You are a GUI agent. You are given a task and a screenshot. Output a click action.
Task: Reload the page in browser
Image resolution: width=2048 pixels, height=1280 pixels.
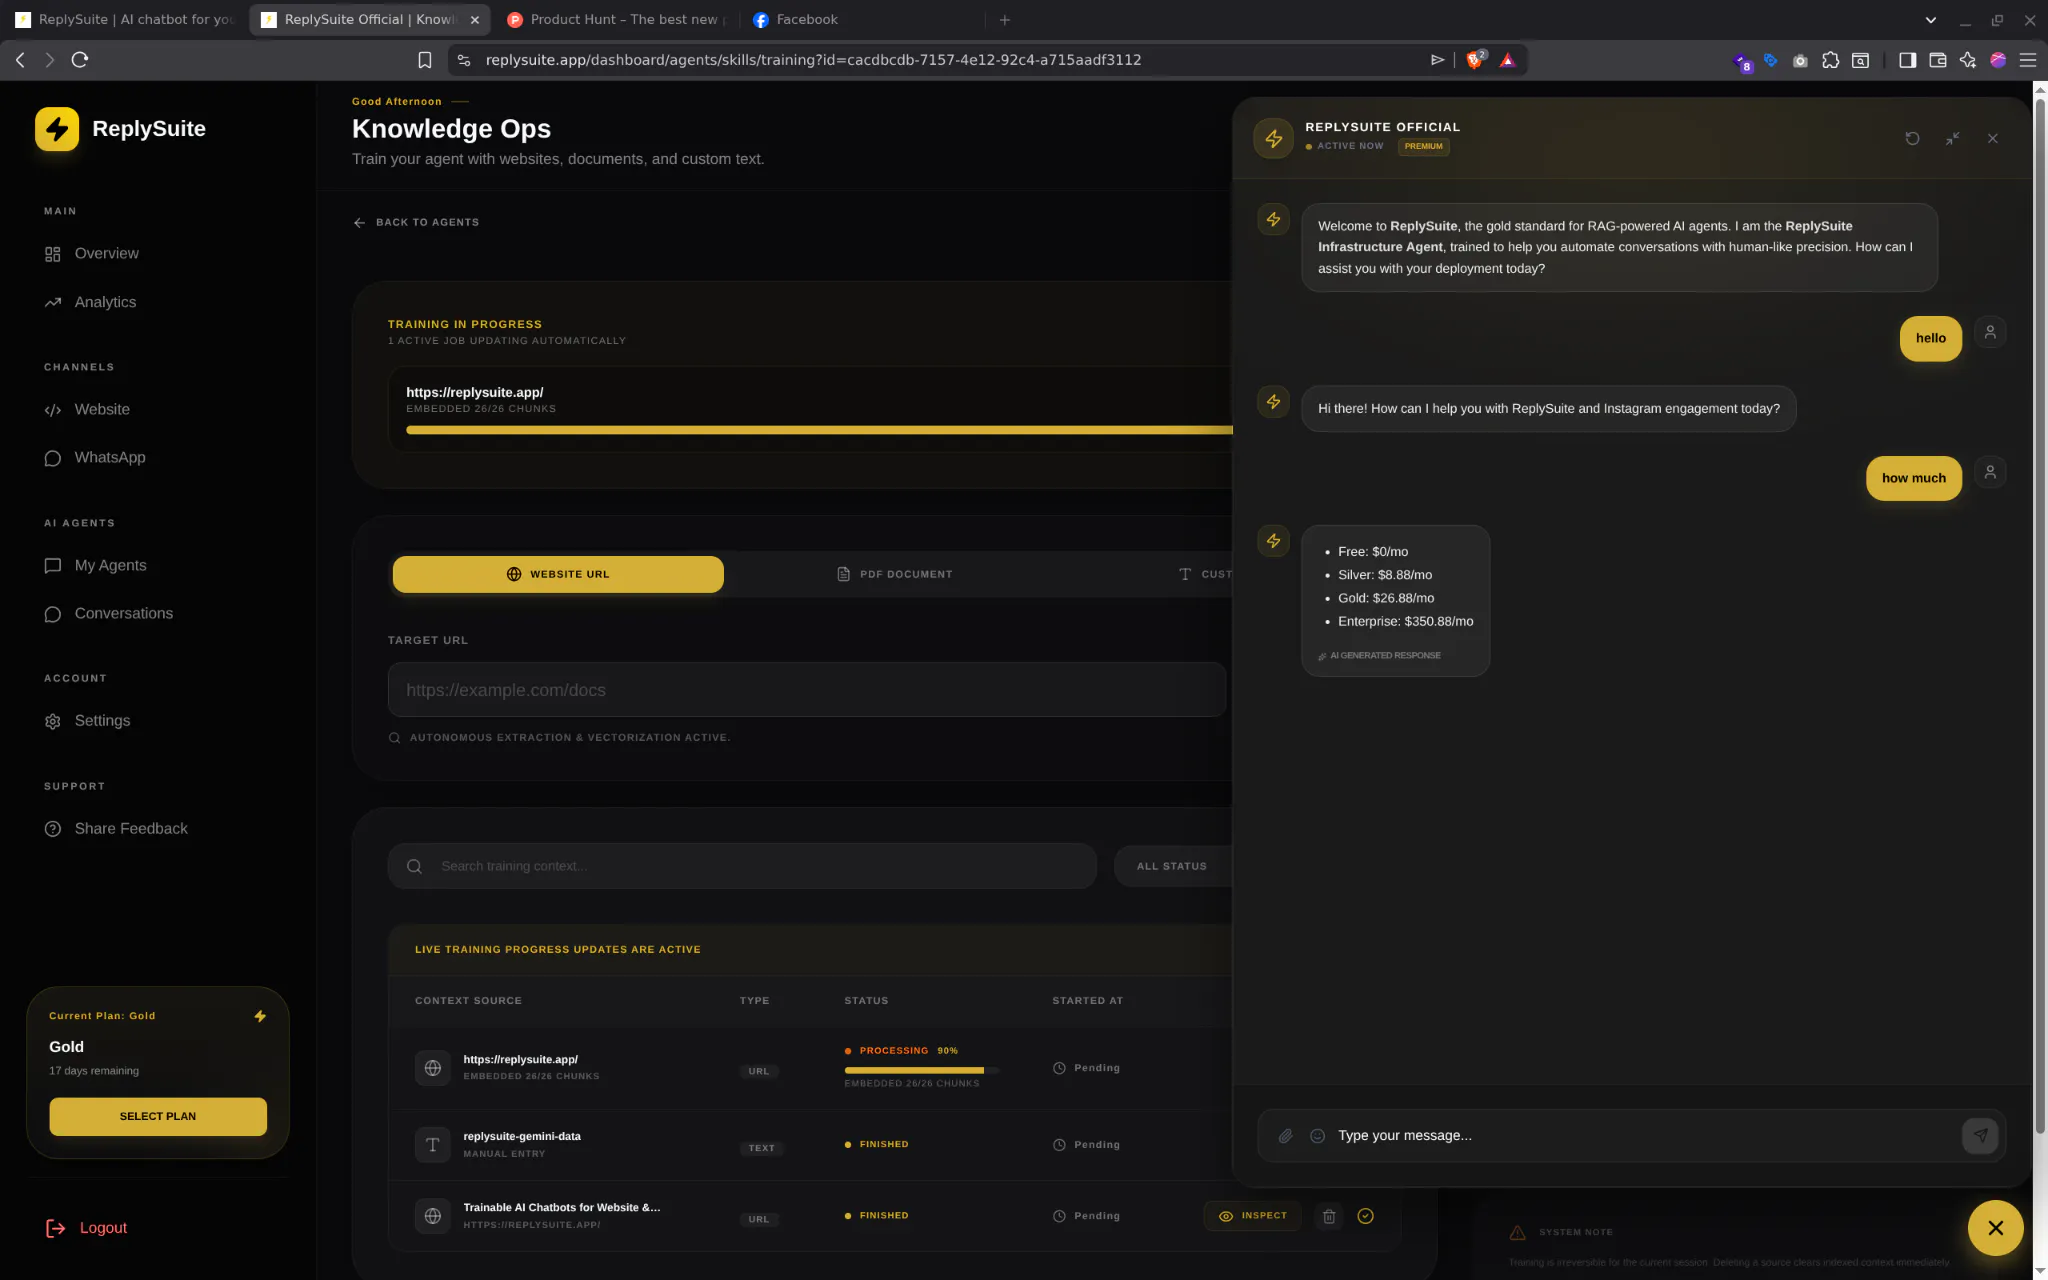point(80,60)
